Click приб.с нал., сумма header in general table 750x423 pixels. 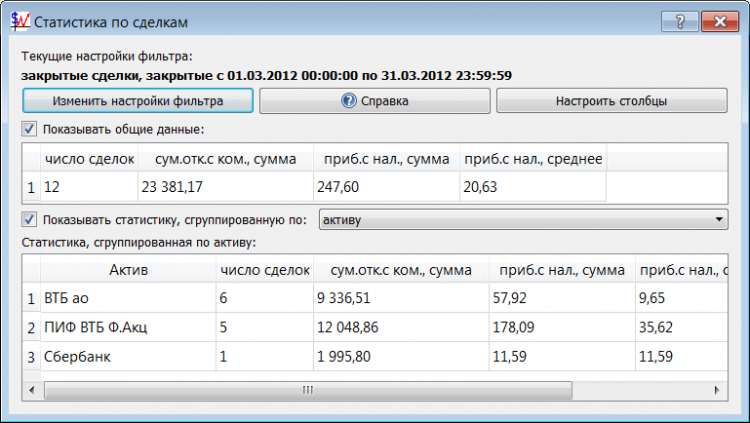[x=386, y=159]
